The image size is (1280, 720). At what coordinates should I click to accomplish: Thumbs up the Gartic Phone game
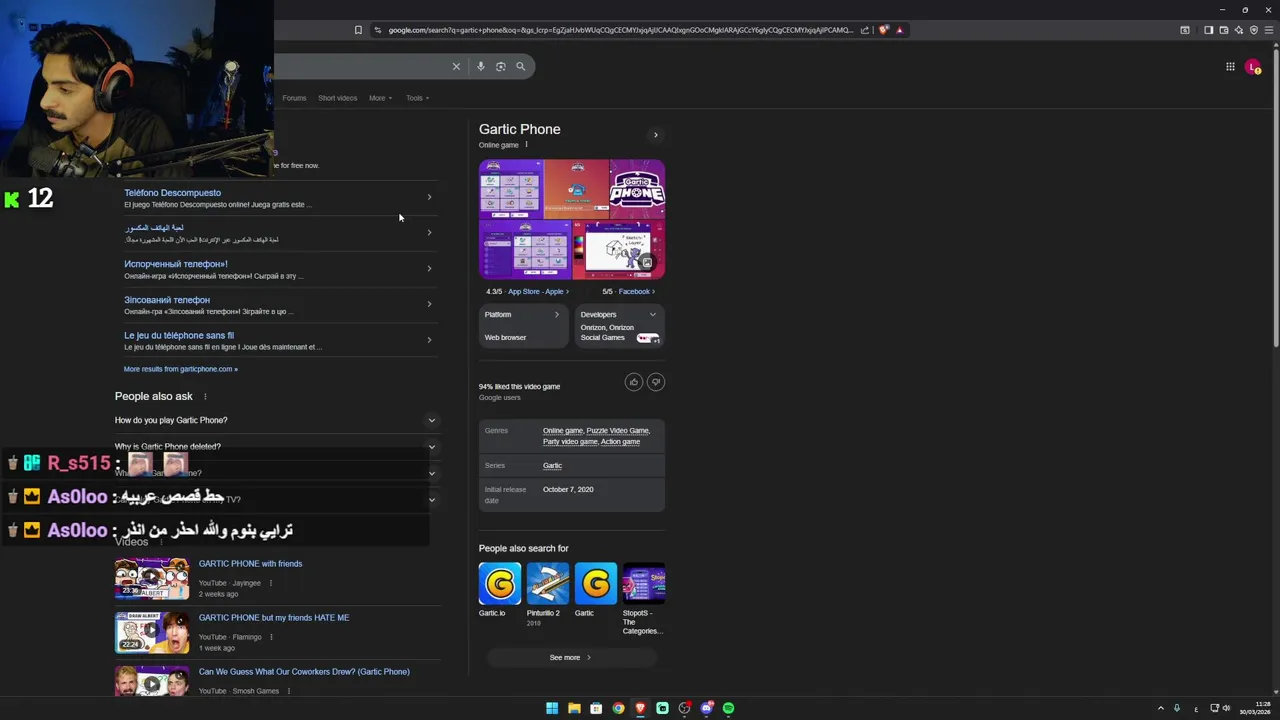click(x=633, y=381)
